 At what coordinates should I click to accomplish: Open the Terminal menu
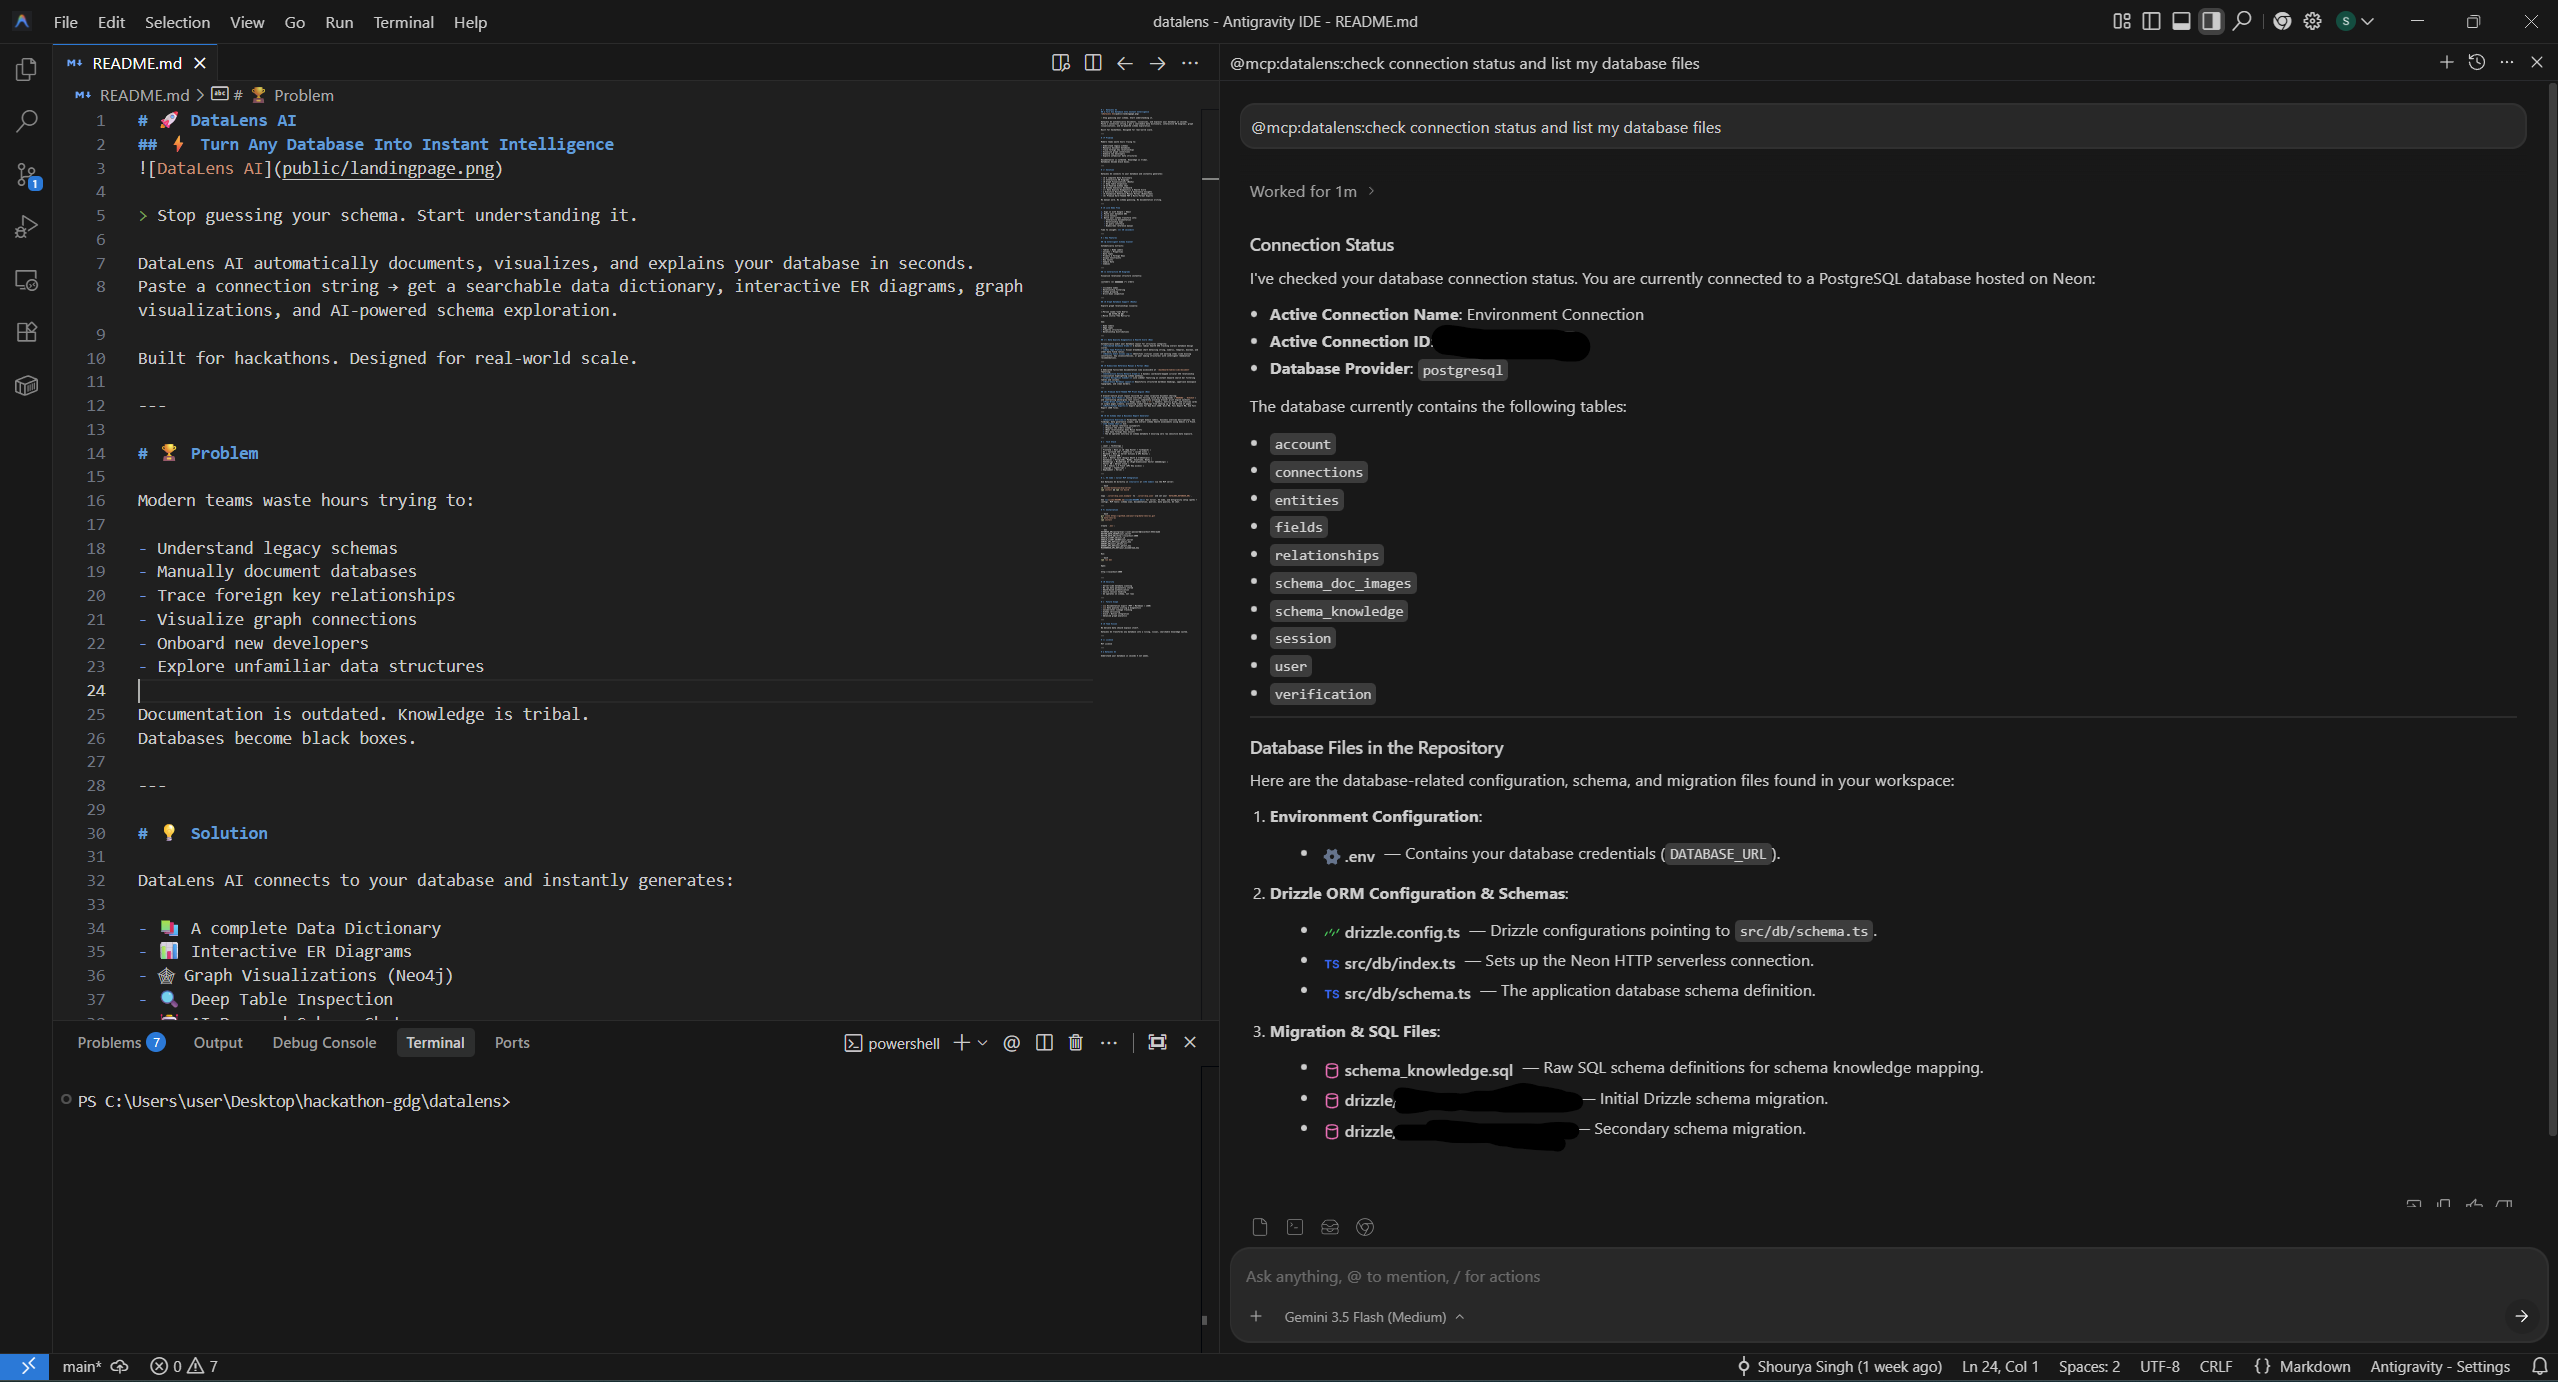click(x=403, y=22)
